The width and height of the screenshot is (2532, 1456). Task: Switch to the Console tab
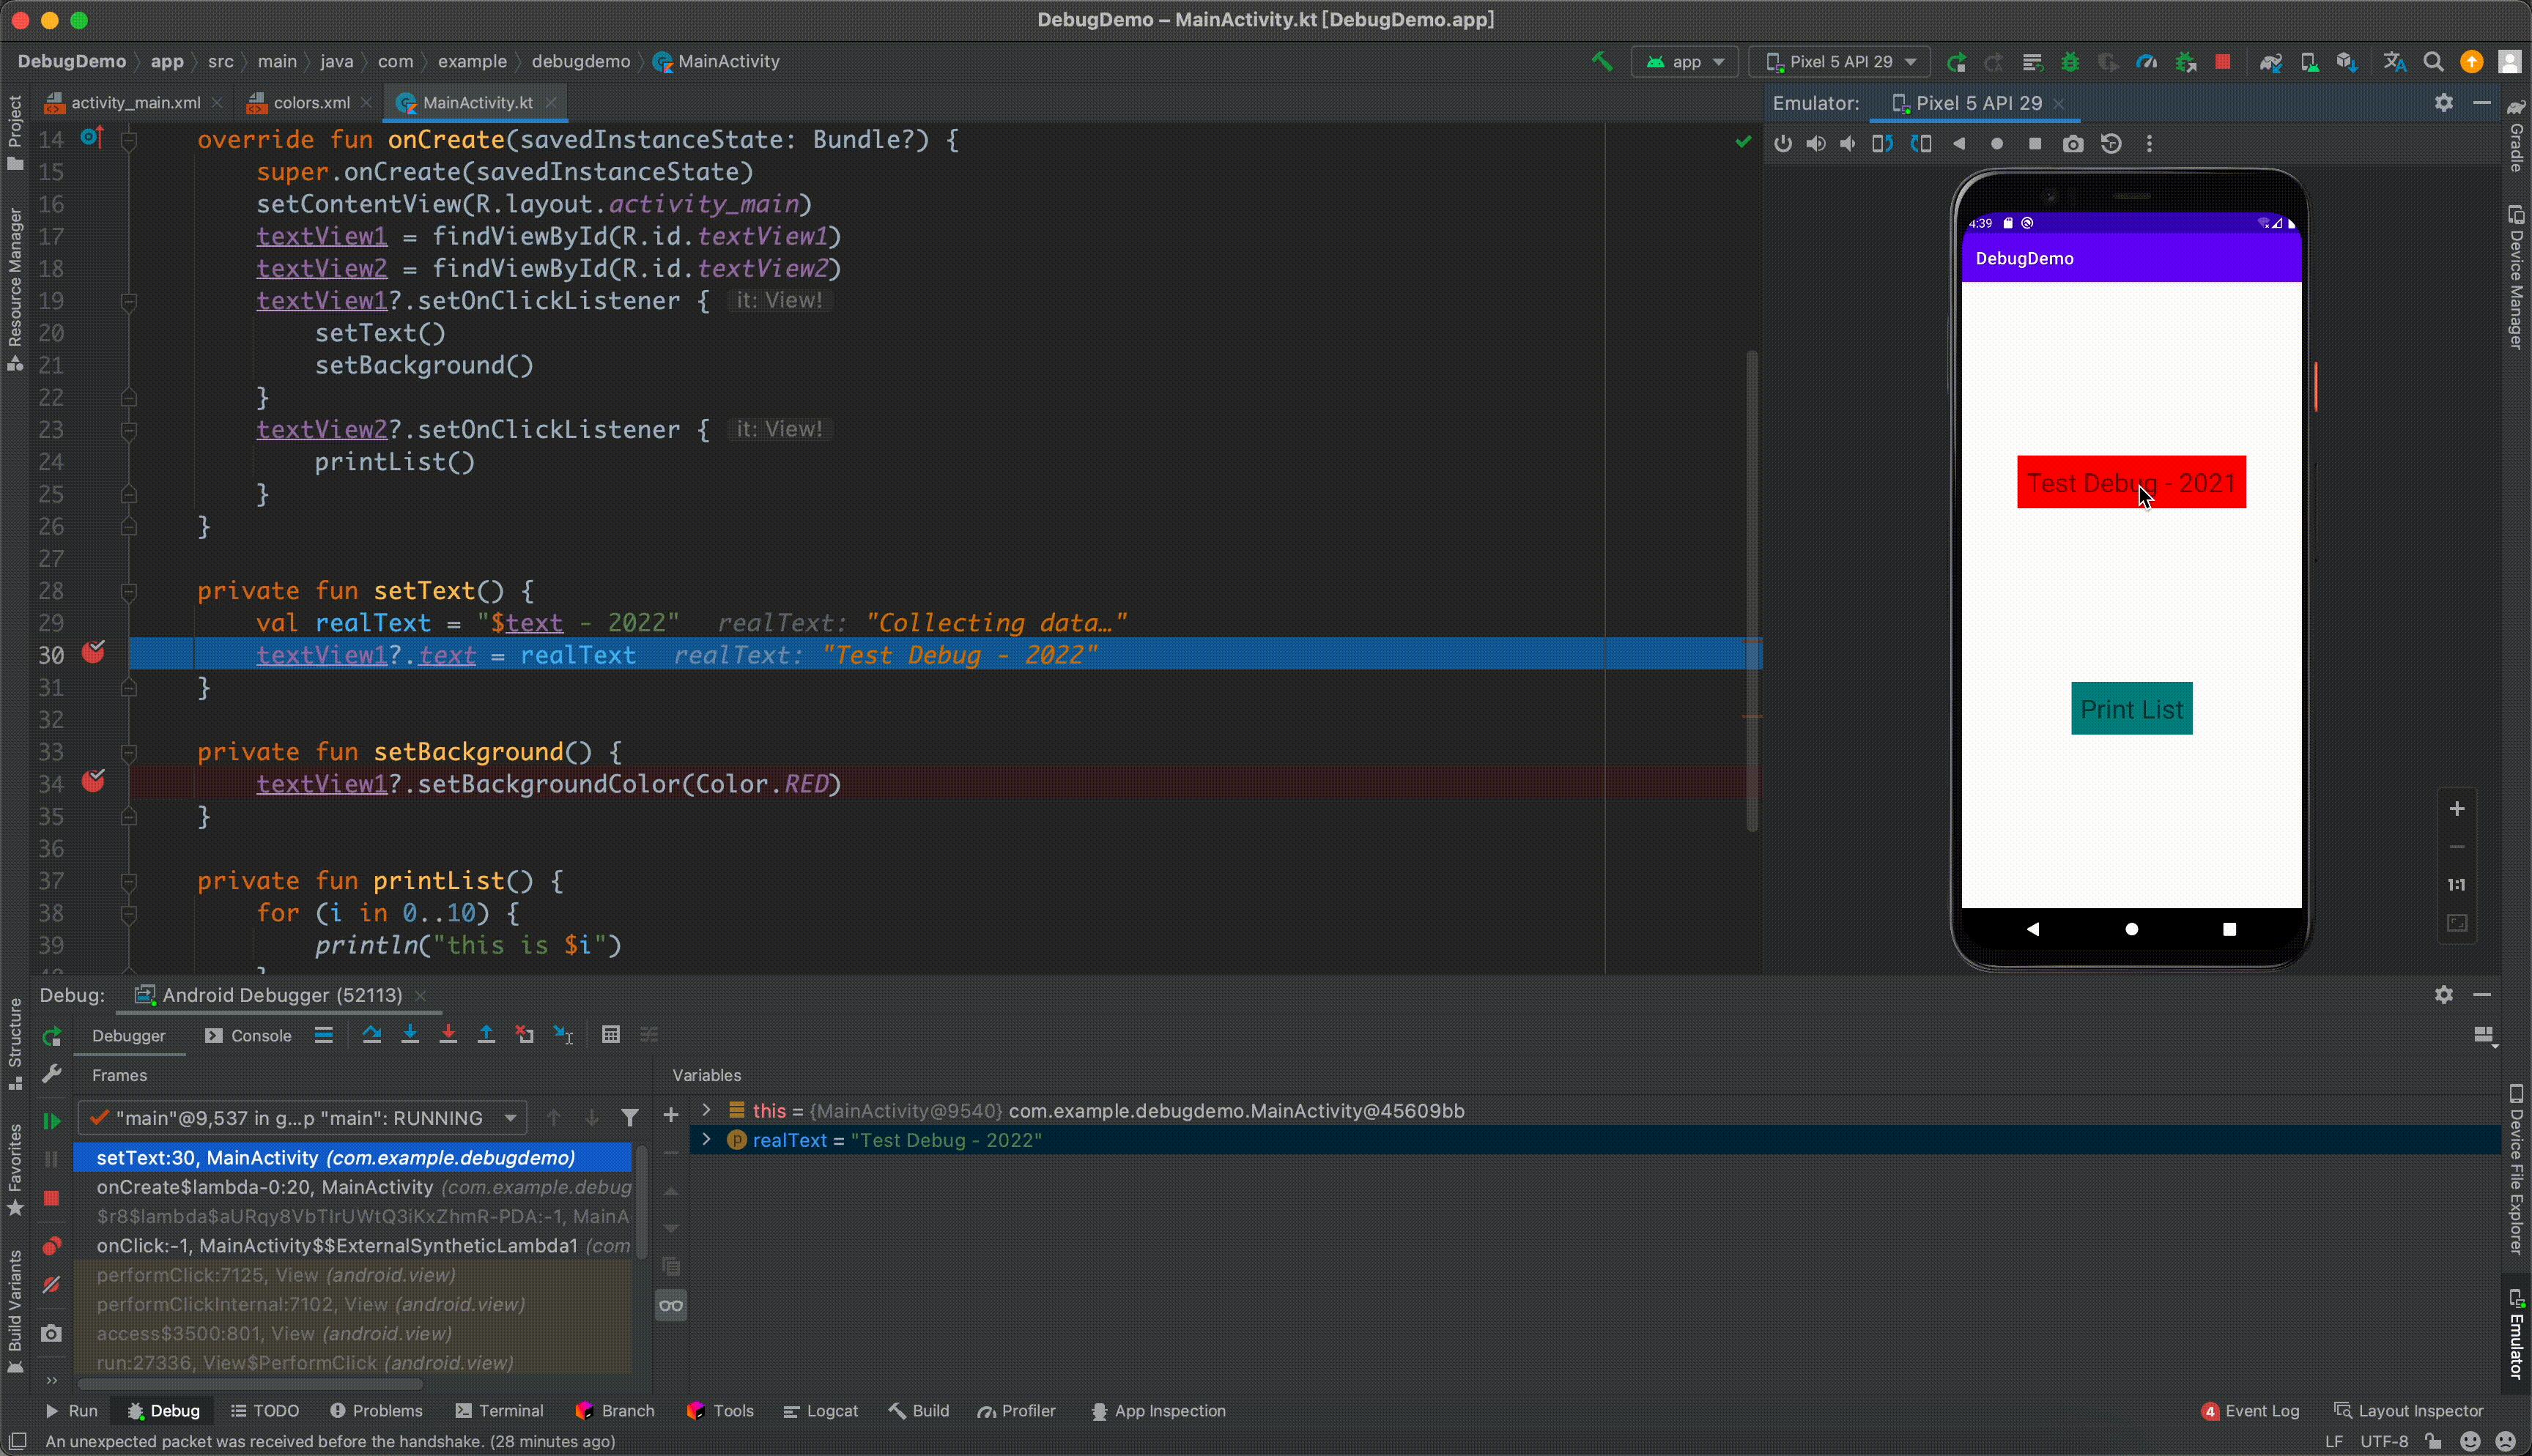pyautogui.click(x=249, y=1036)
